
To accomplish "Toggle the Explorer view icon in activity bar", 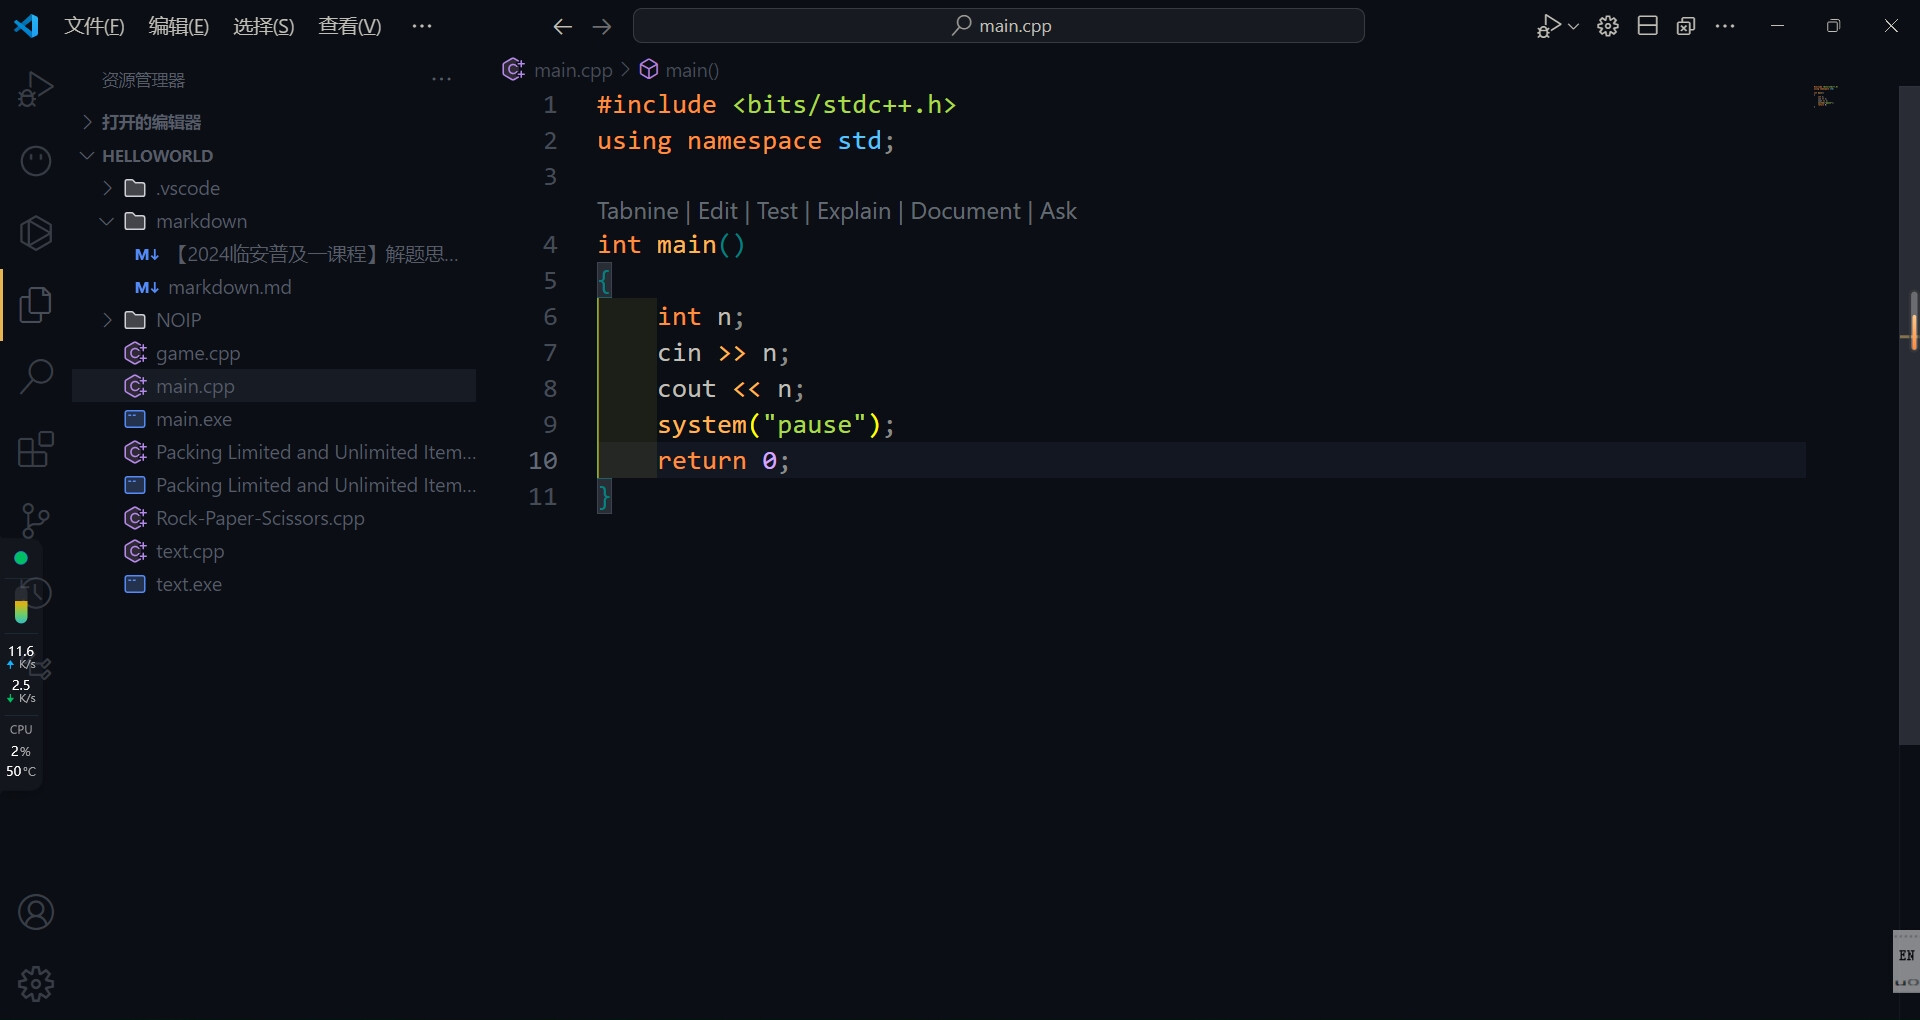I will tap(36, 305).
